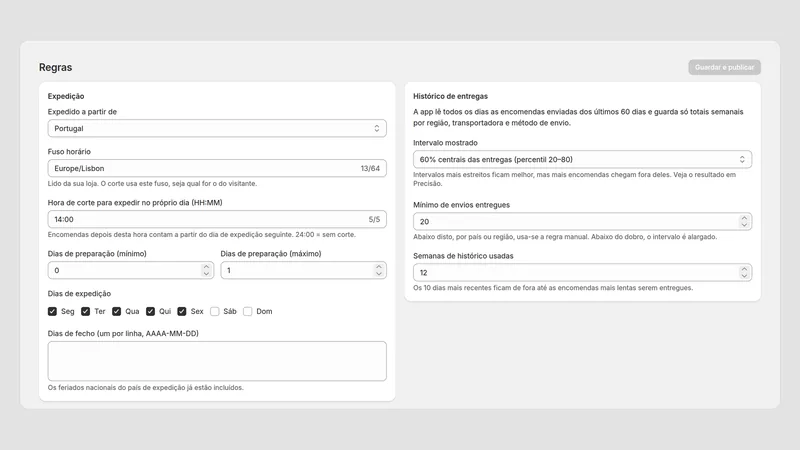This screenshot has width=800, height=450.
Task: Uncheck the Qui shipping day checkbox
Action: pyautogui.click(x=150, y=311)
